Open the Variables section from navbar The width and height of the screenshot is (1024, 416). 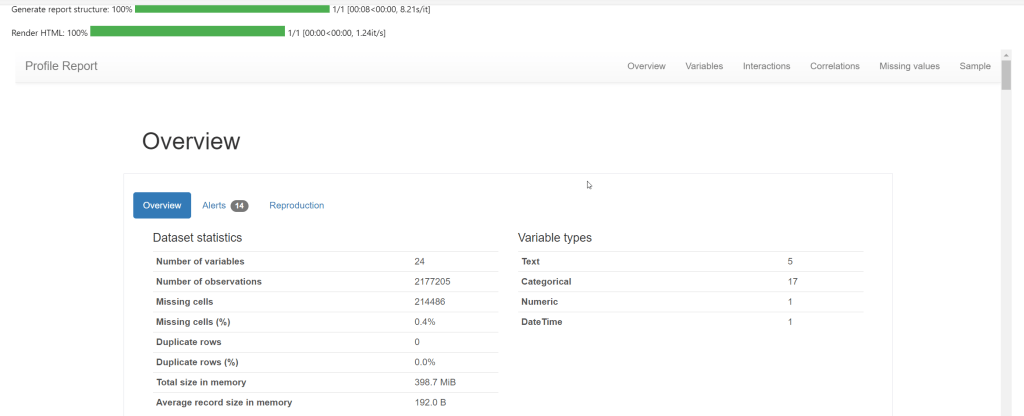tap(704, 66)
